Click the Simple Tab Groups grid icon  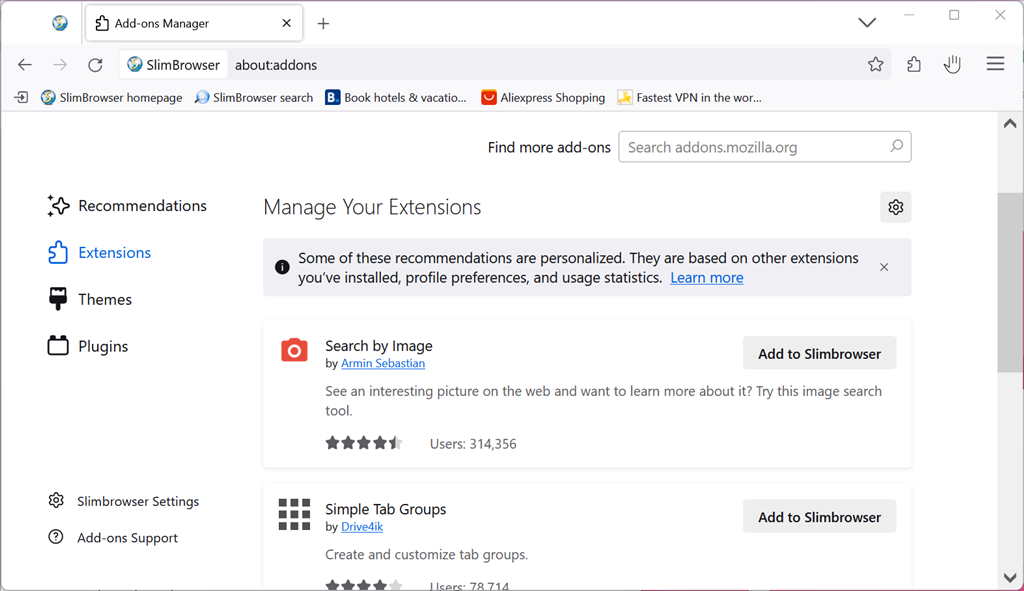tap(295, 514)
